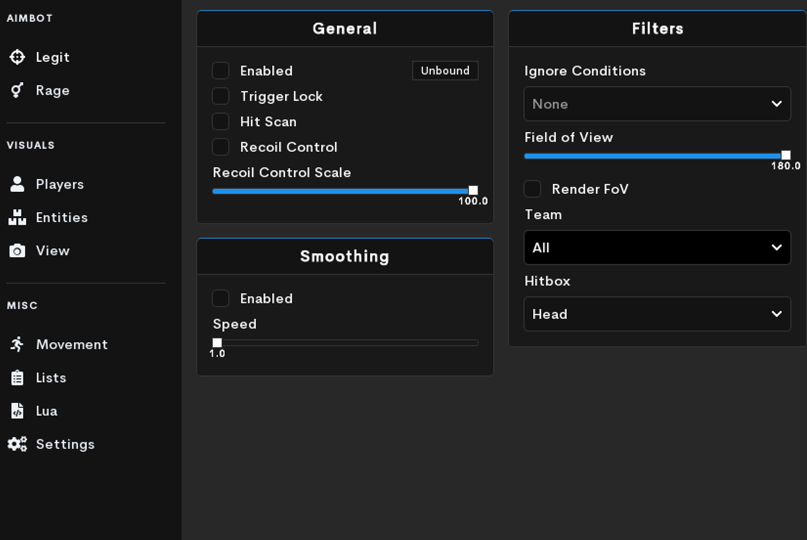Switch to the Legit sidebar section

click(52, 57)
